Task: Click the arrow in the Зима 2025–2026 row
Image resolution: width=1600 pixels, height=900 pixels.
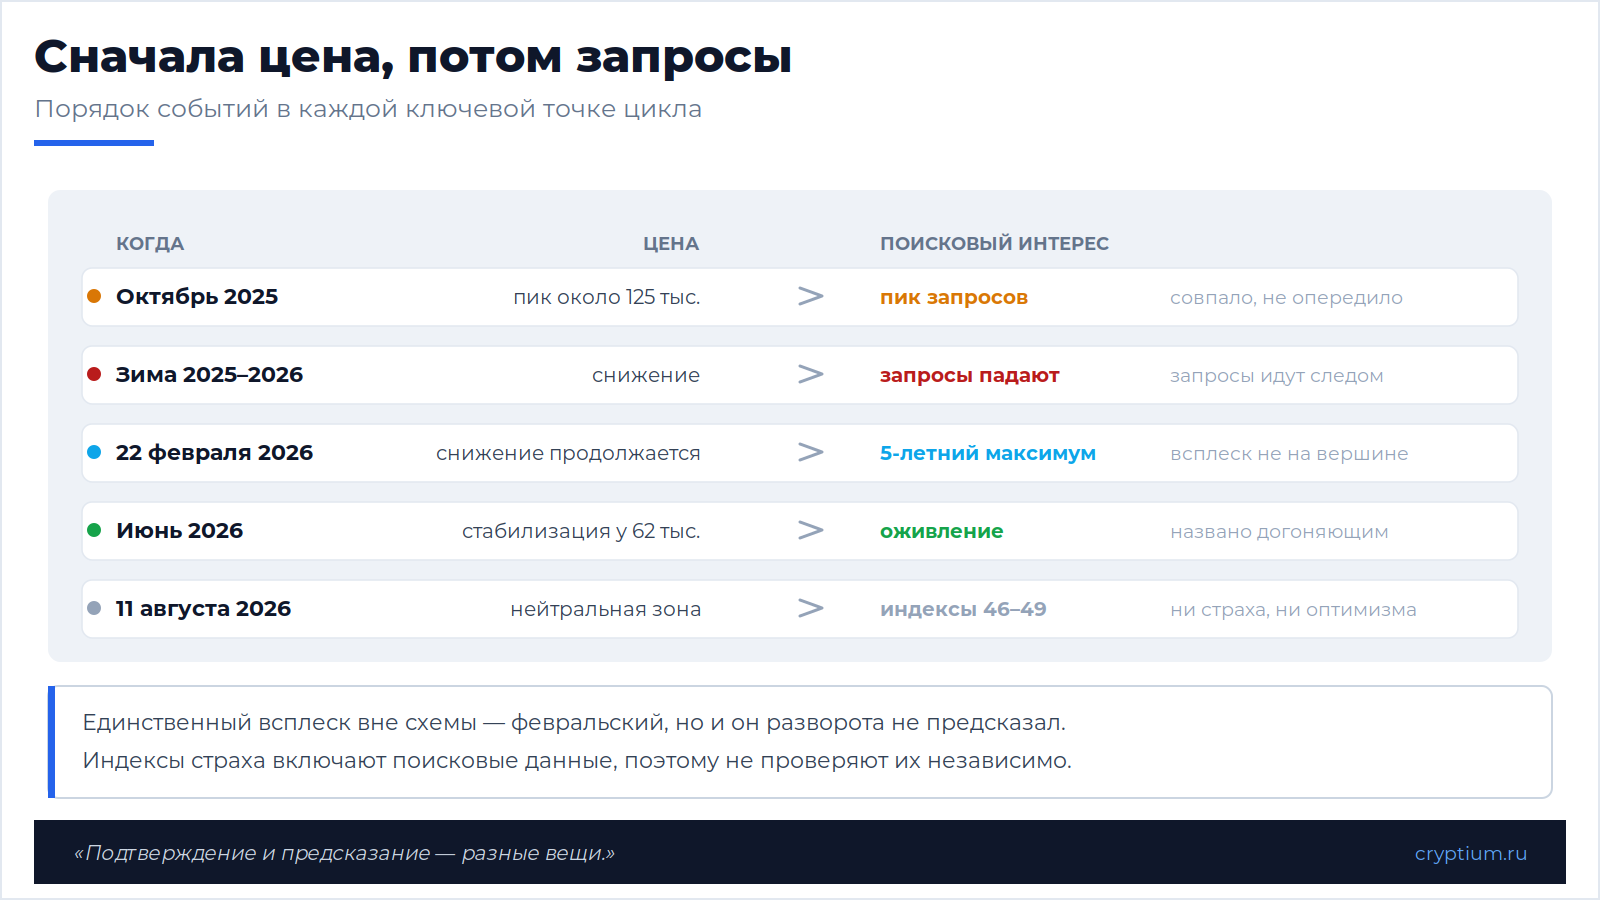Action: pyautogui.click(x=811, y=374)
